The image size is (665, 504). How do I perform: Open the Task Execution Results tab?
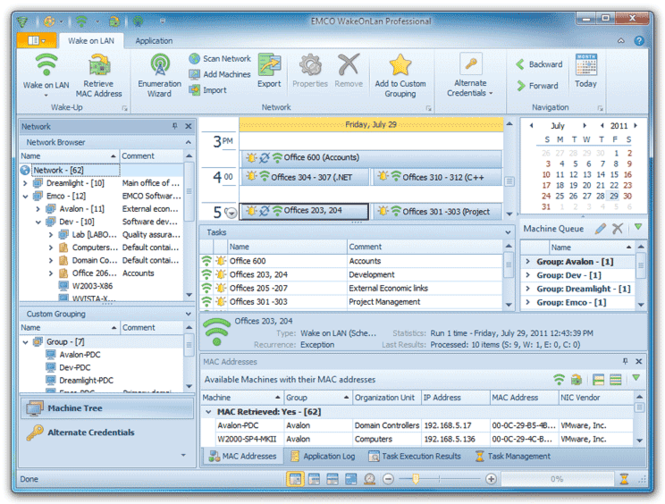click(x=415, y=456)
